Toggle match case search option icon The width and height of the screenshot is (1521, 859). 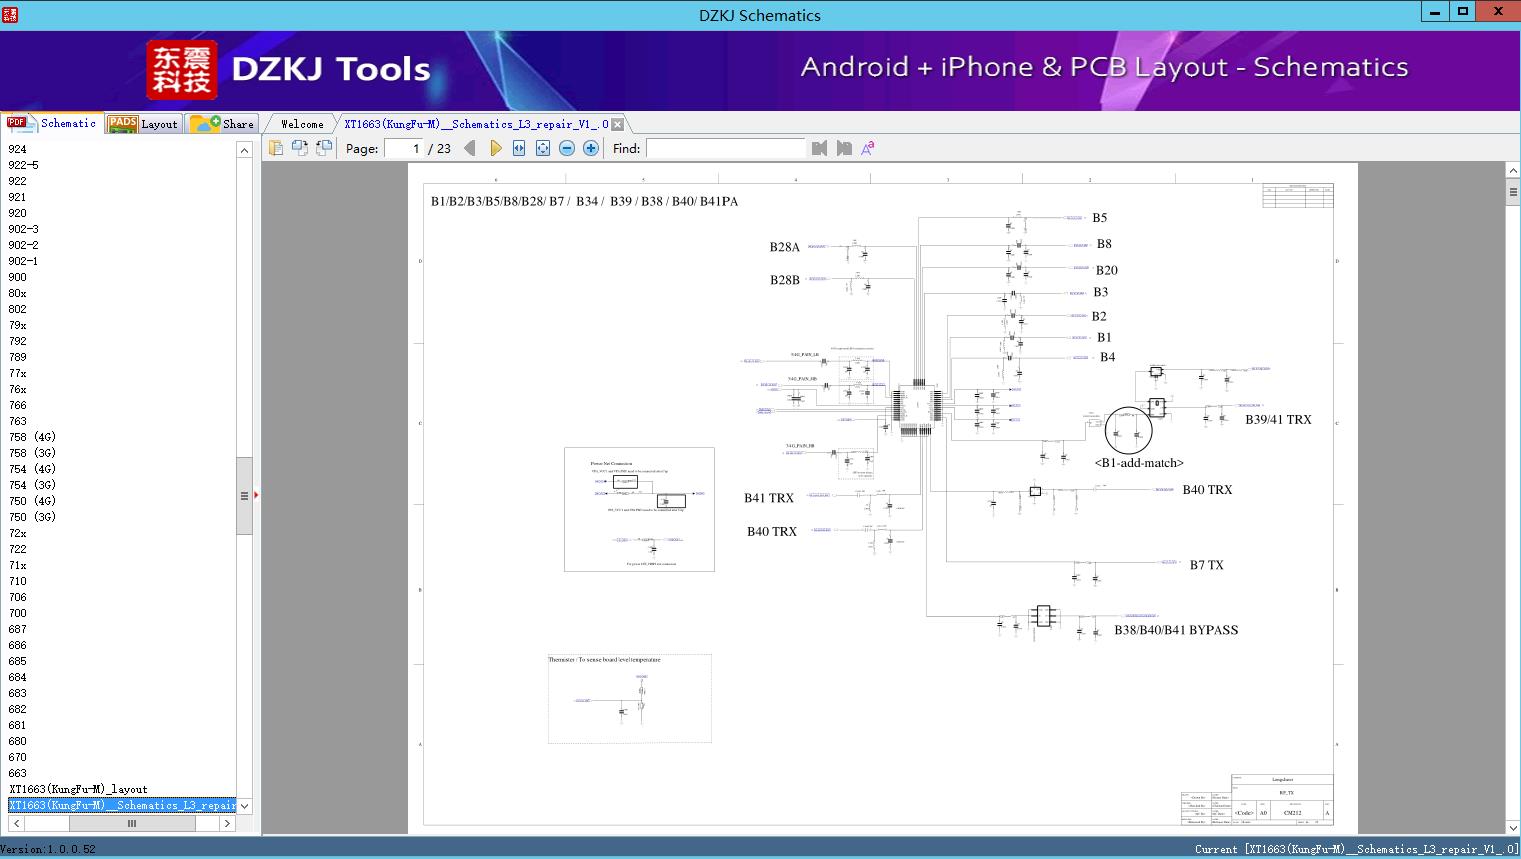[868, 148]
